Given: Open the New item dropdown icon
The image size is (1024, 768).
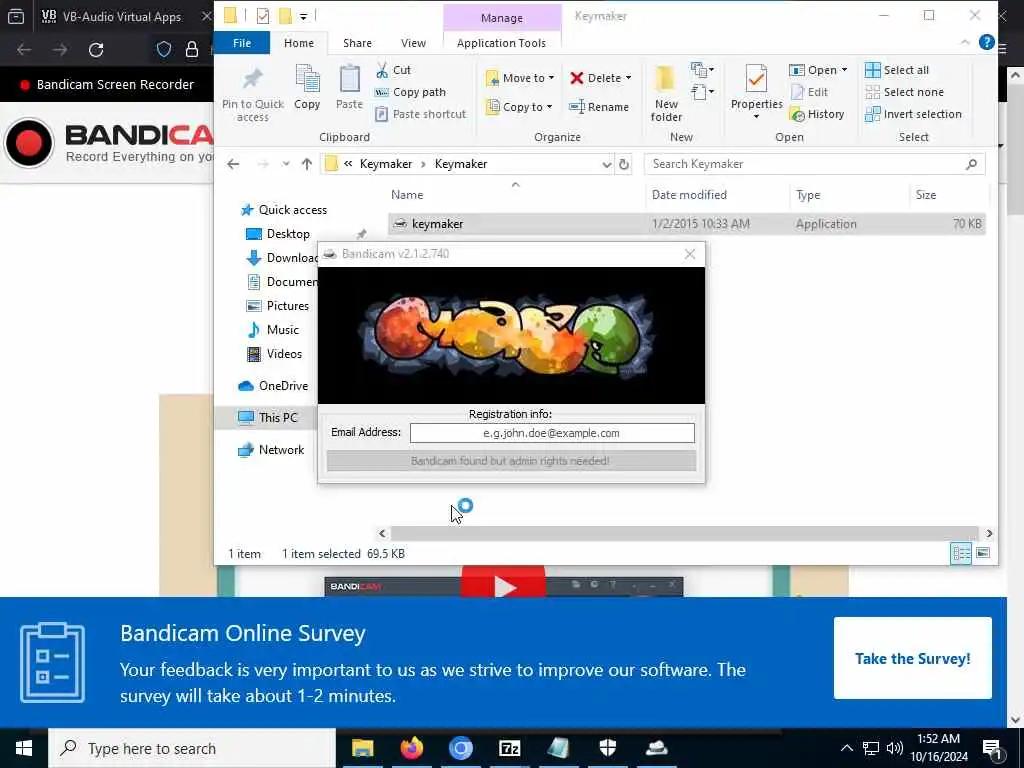Looking at the screenshot, I should coord(702,69).
